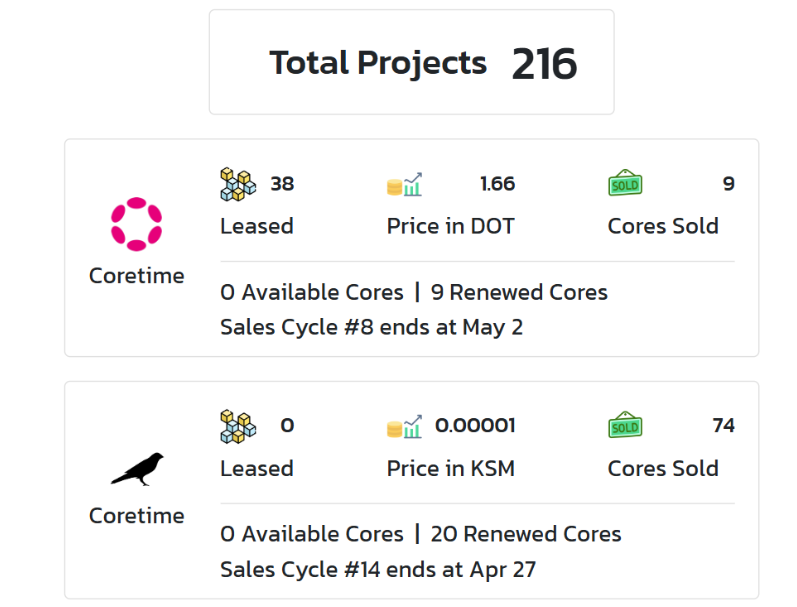Click the 20 Renewed Cores text
The image size is (797, 607).
pyautogui.click(x=526, y=534)
